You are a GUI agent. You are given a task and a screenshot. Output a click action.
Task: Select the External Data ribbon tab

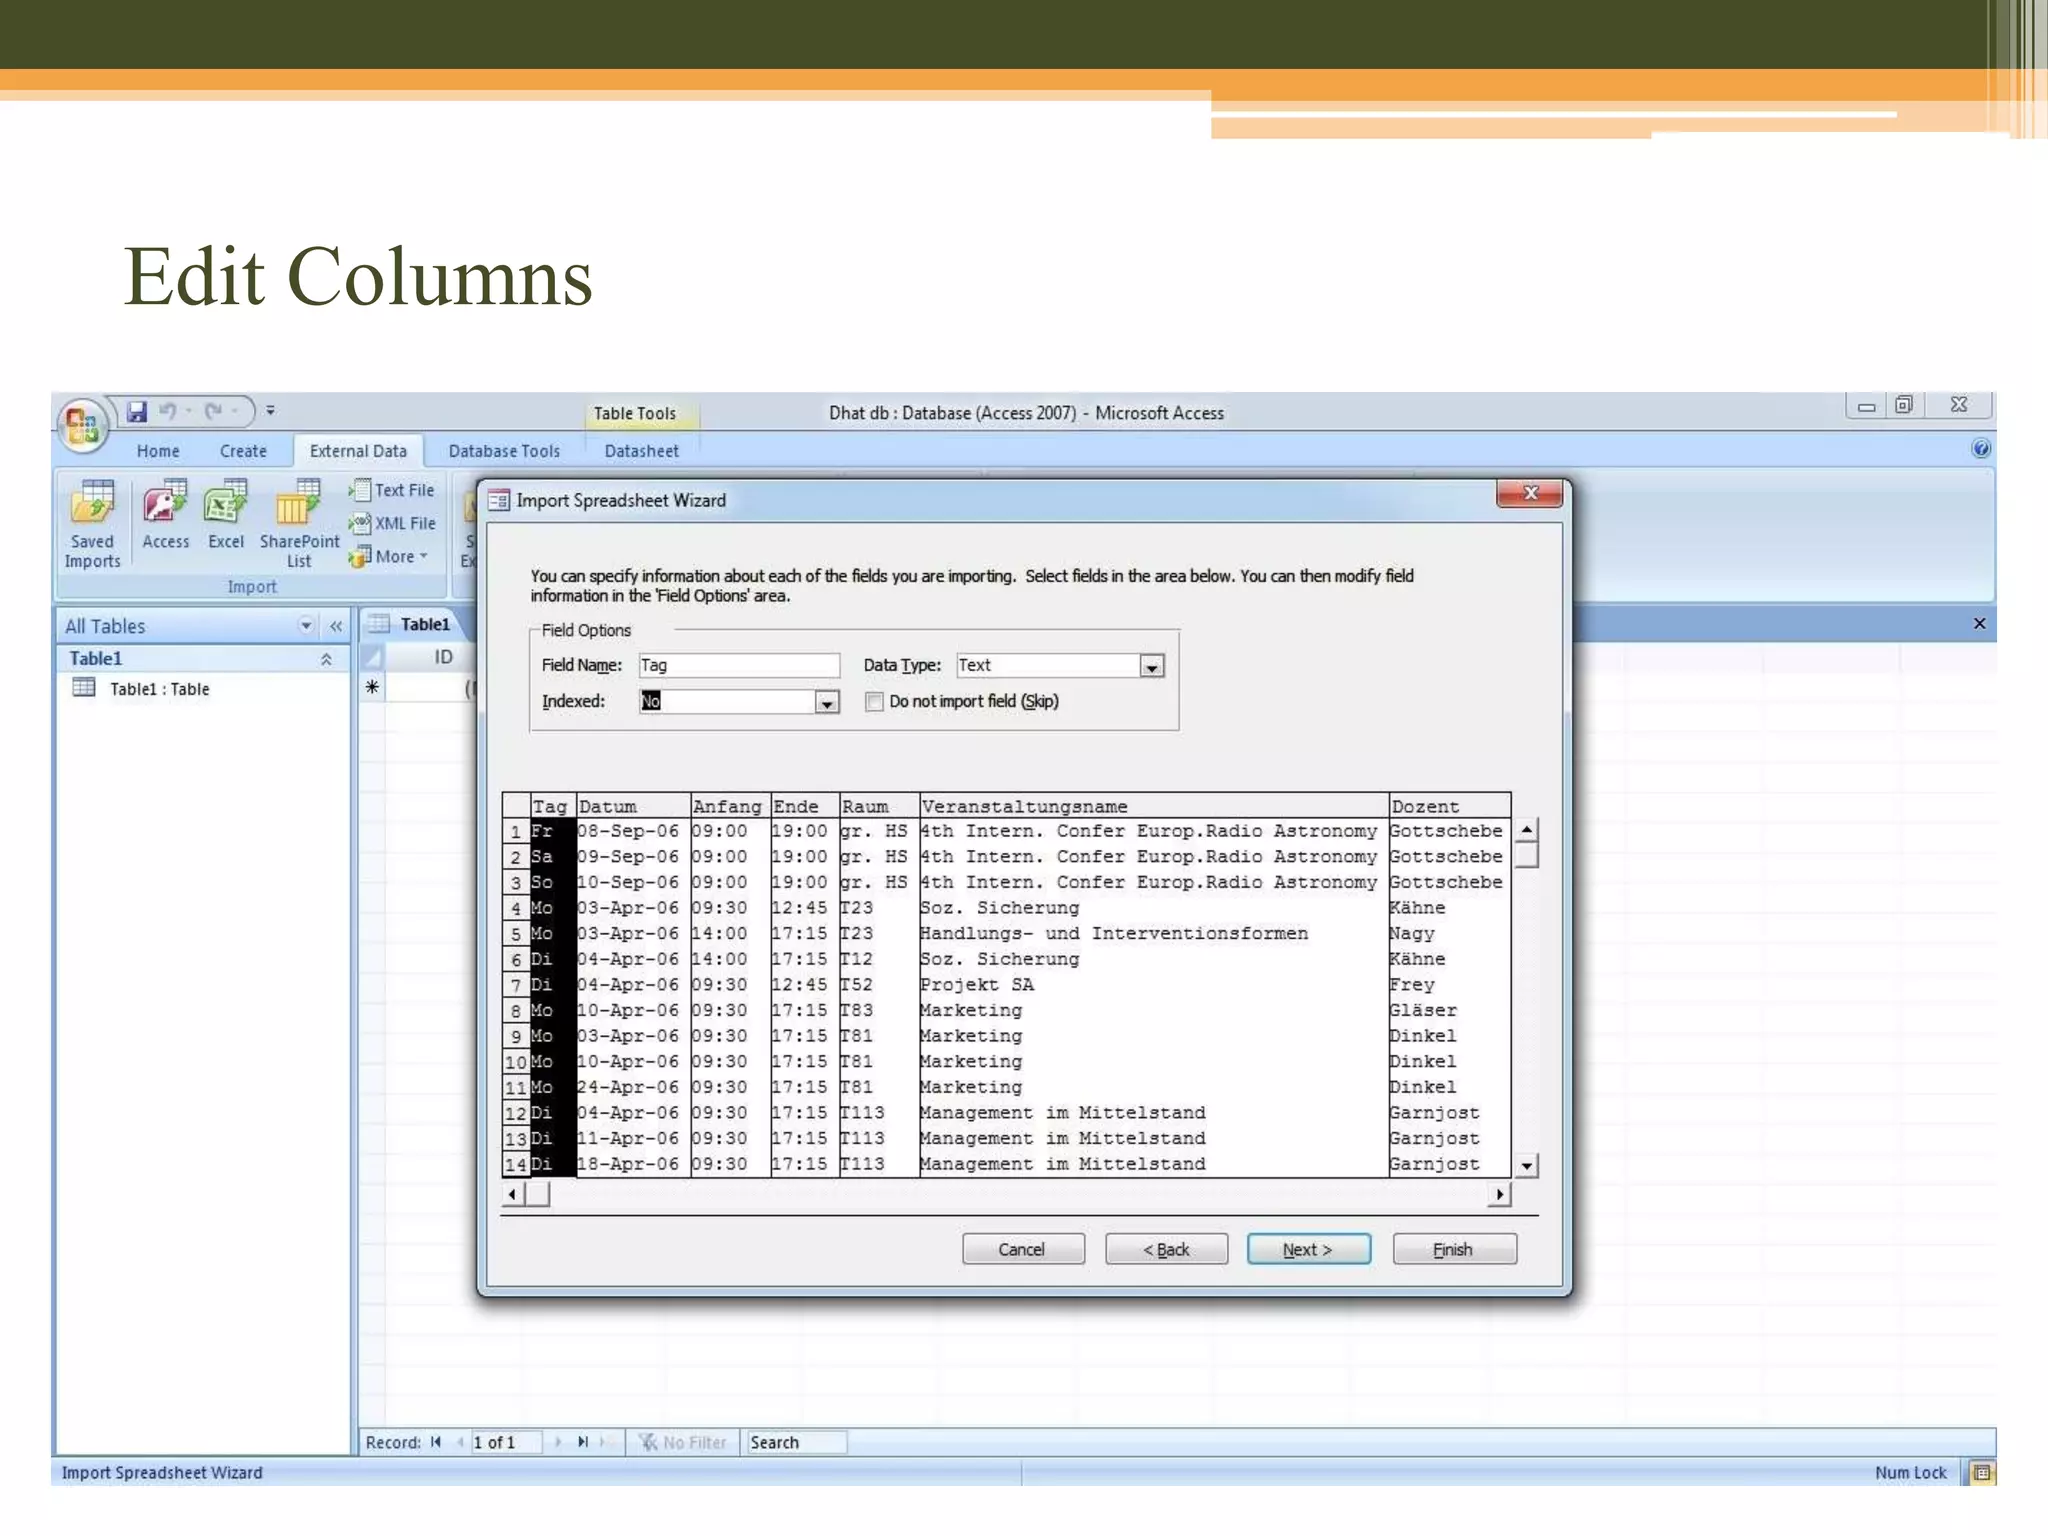pyautogui.click(x=358, y=451)
